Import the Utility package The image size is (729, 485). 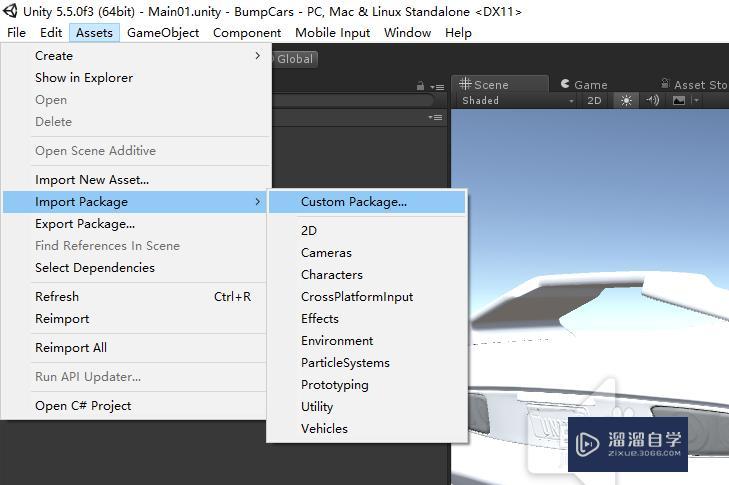367,407
